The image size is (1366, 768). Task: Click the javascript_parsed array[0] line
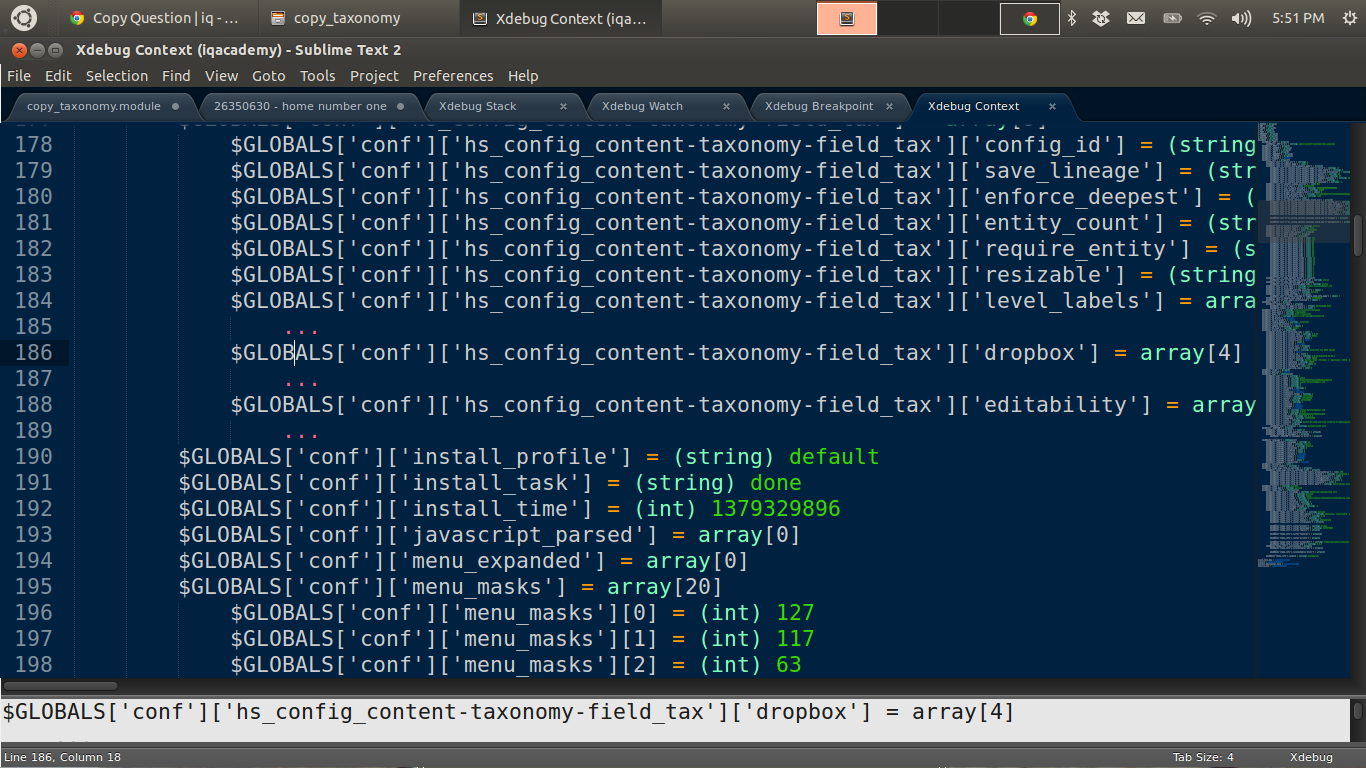(x=490, y=535)
